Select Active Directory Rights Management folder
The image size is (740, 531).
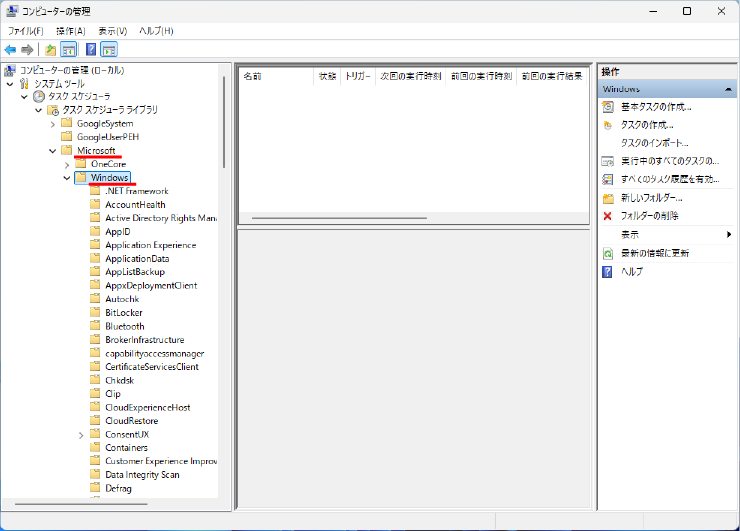pyautogui.click(x=161, y=218)
